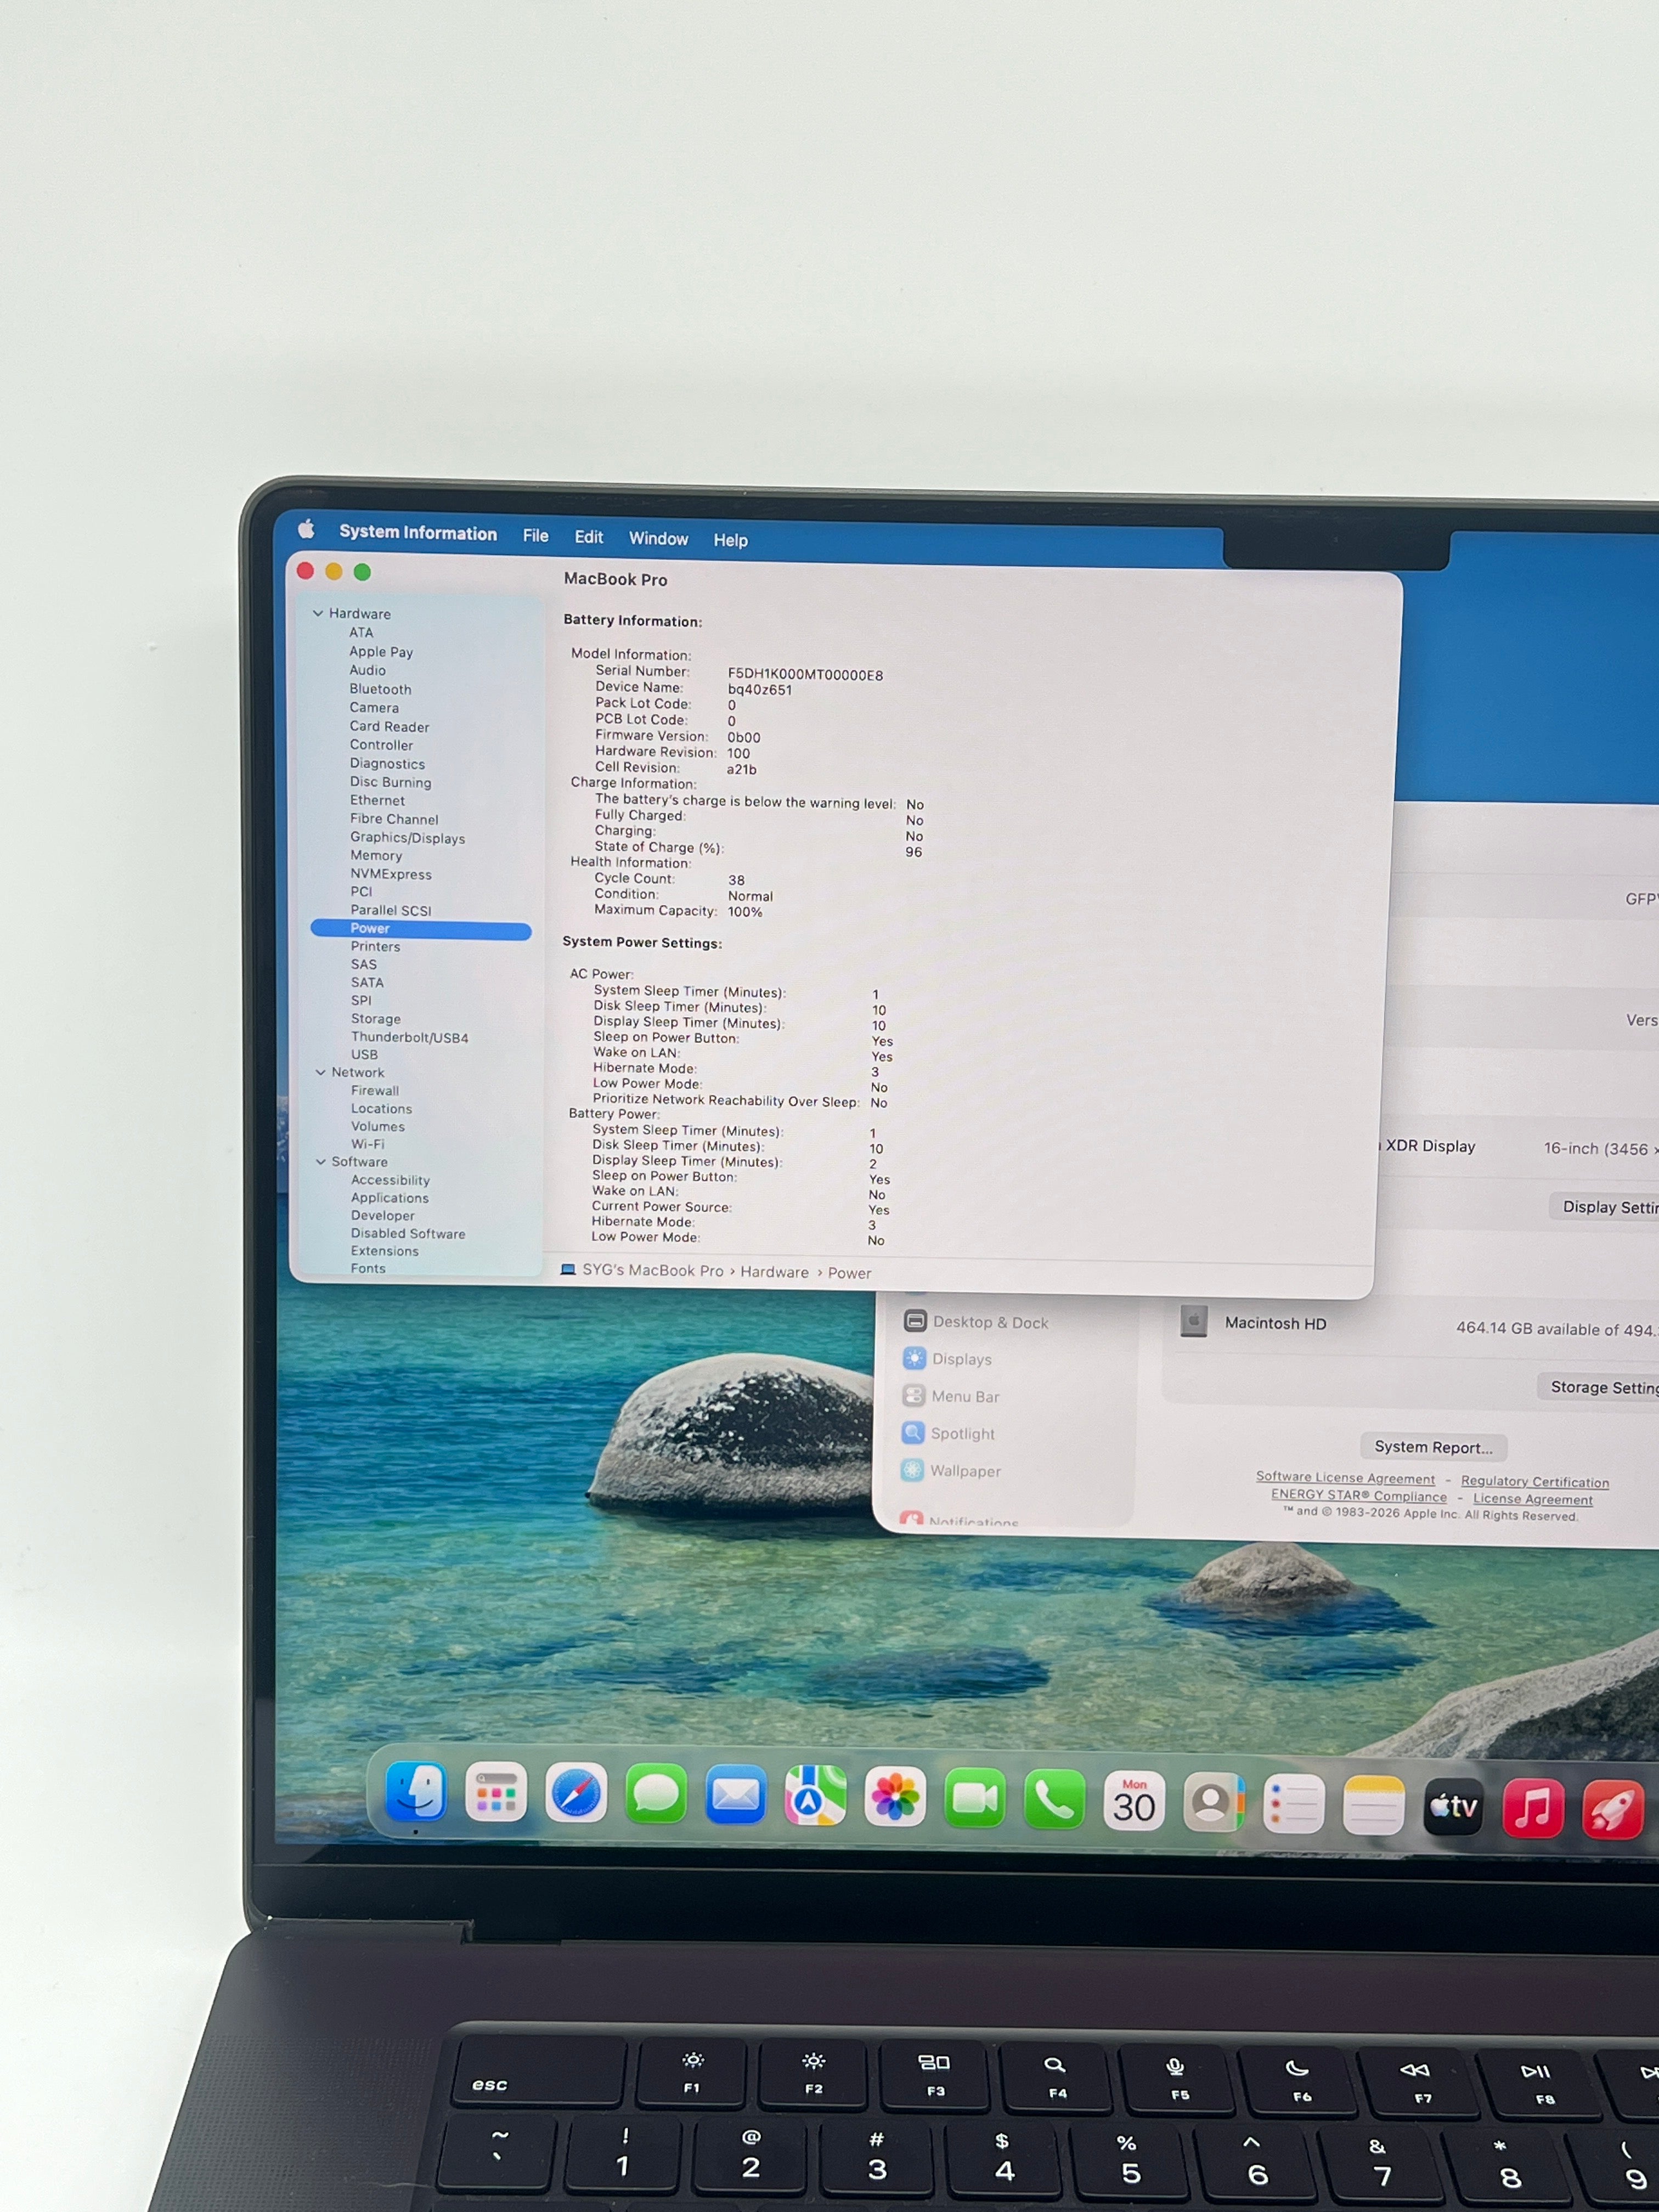The image size is (1659, 2212).
Task: Click Spotlight icon in System Settings sidebar
Action: tap(913, 1433)
